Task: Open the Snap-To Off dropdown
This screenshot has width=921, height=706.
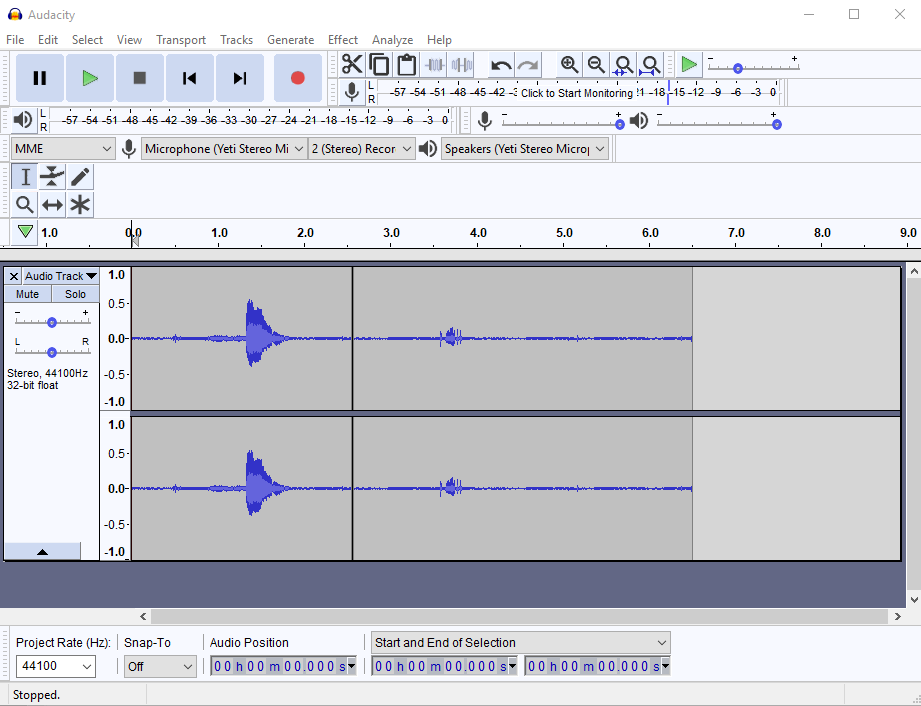Action: (x=160, y=666)
